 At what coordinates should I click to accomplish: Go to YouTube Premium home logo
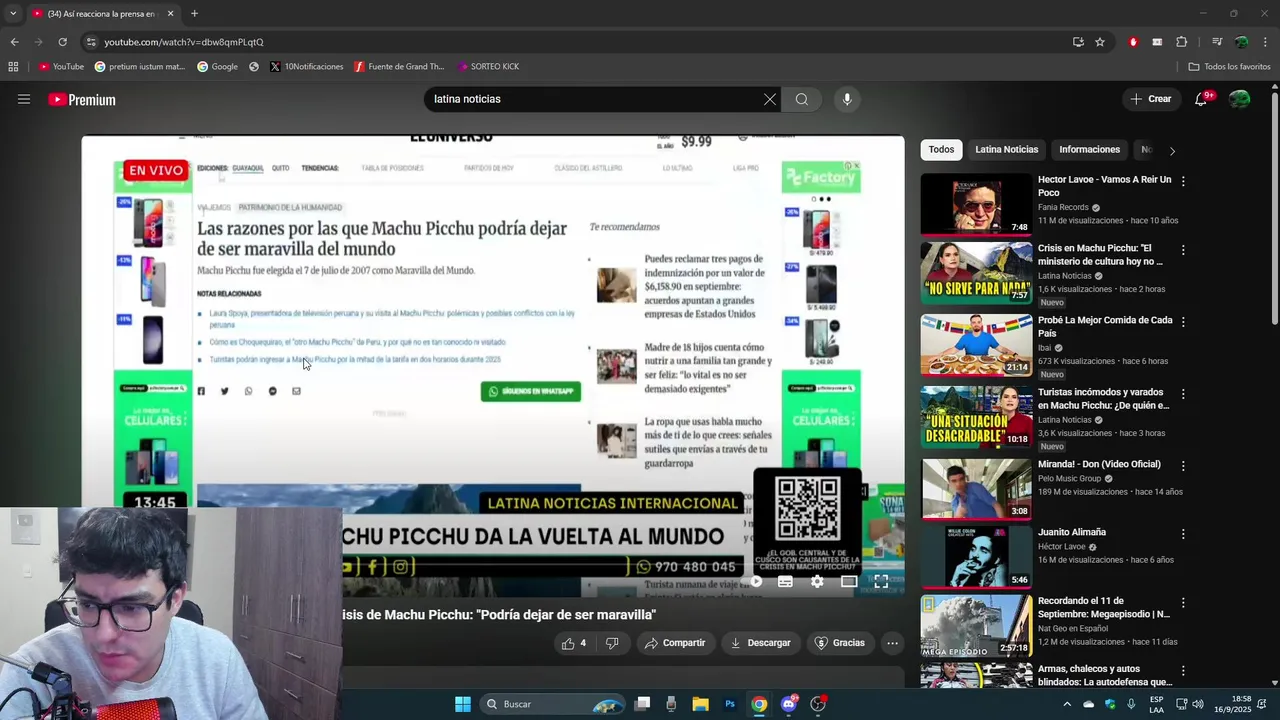coord(82,100)
